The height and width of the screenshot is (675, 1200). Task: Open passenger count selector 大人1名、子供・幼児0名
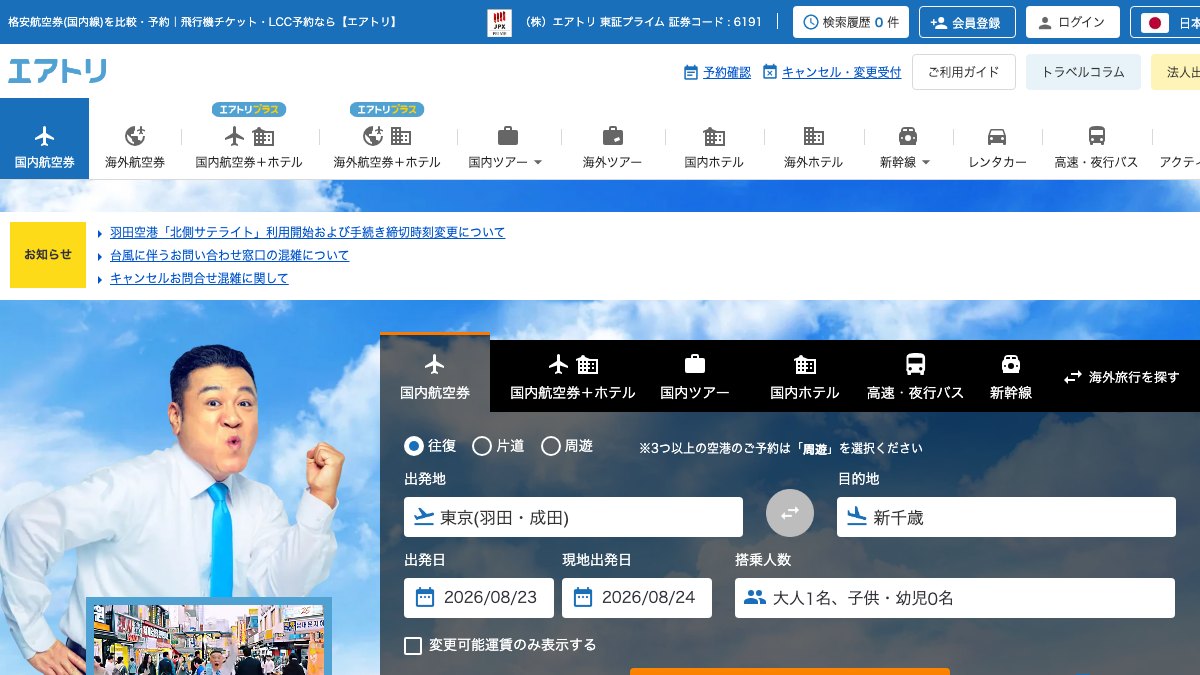pyautogui.click(x=955, y=598)
